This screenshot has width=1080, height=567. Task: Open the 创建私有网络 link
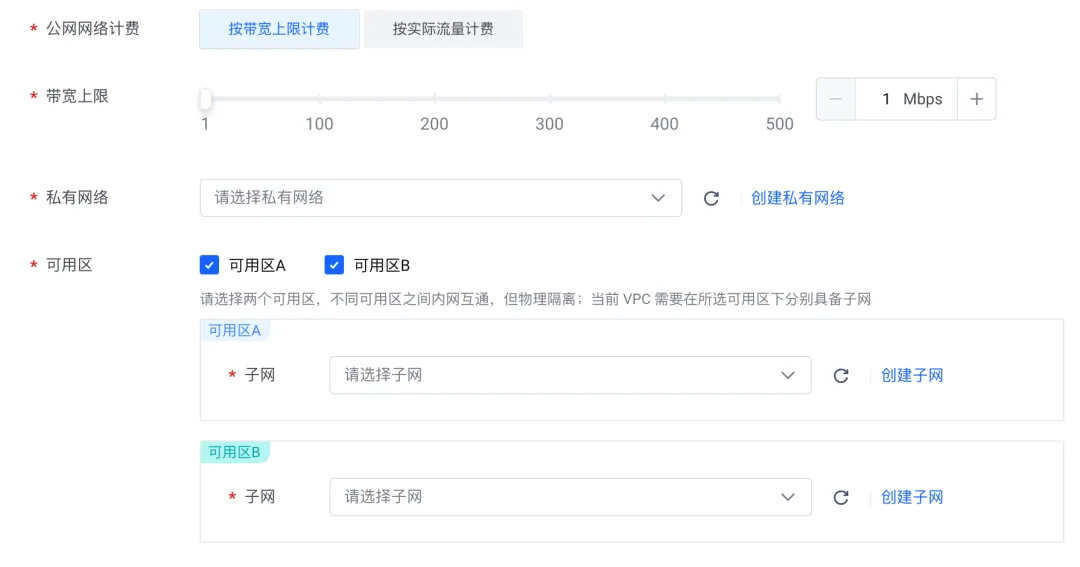(x=798, y=198)
